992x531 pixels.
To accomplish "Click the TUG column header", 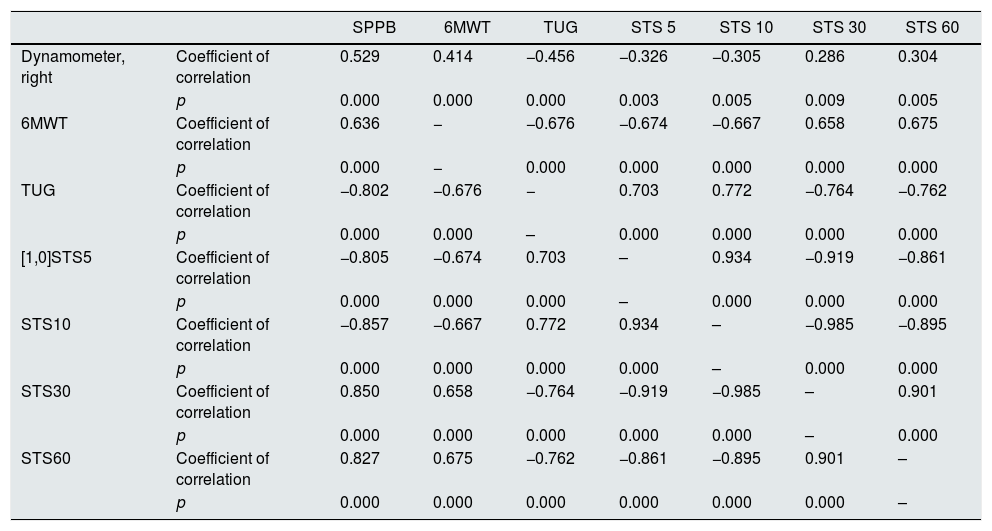I will click(560, 27).
